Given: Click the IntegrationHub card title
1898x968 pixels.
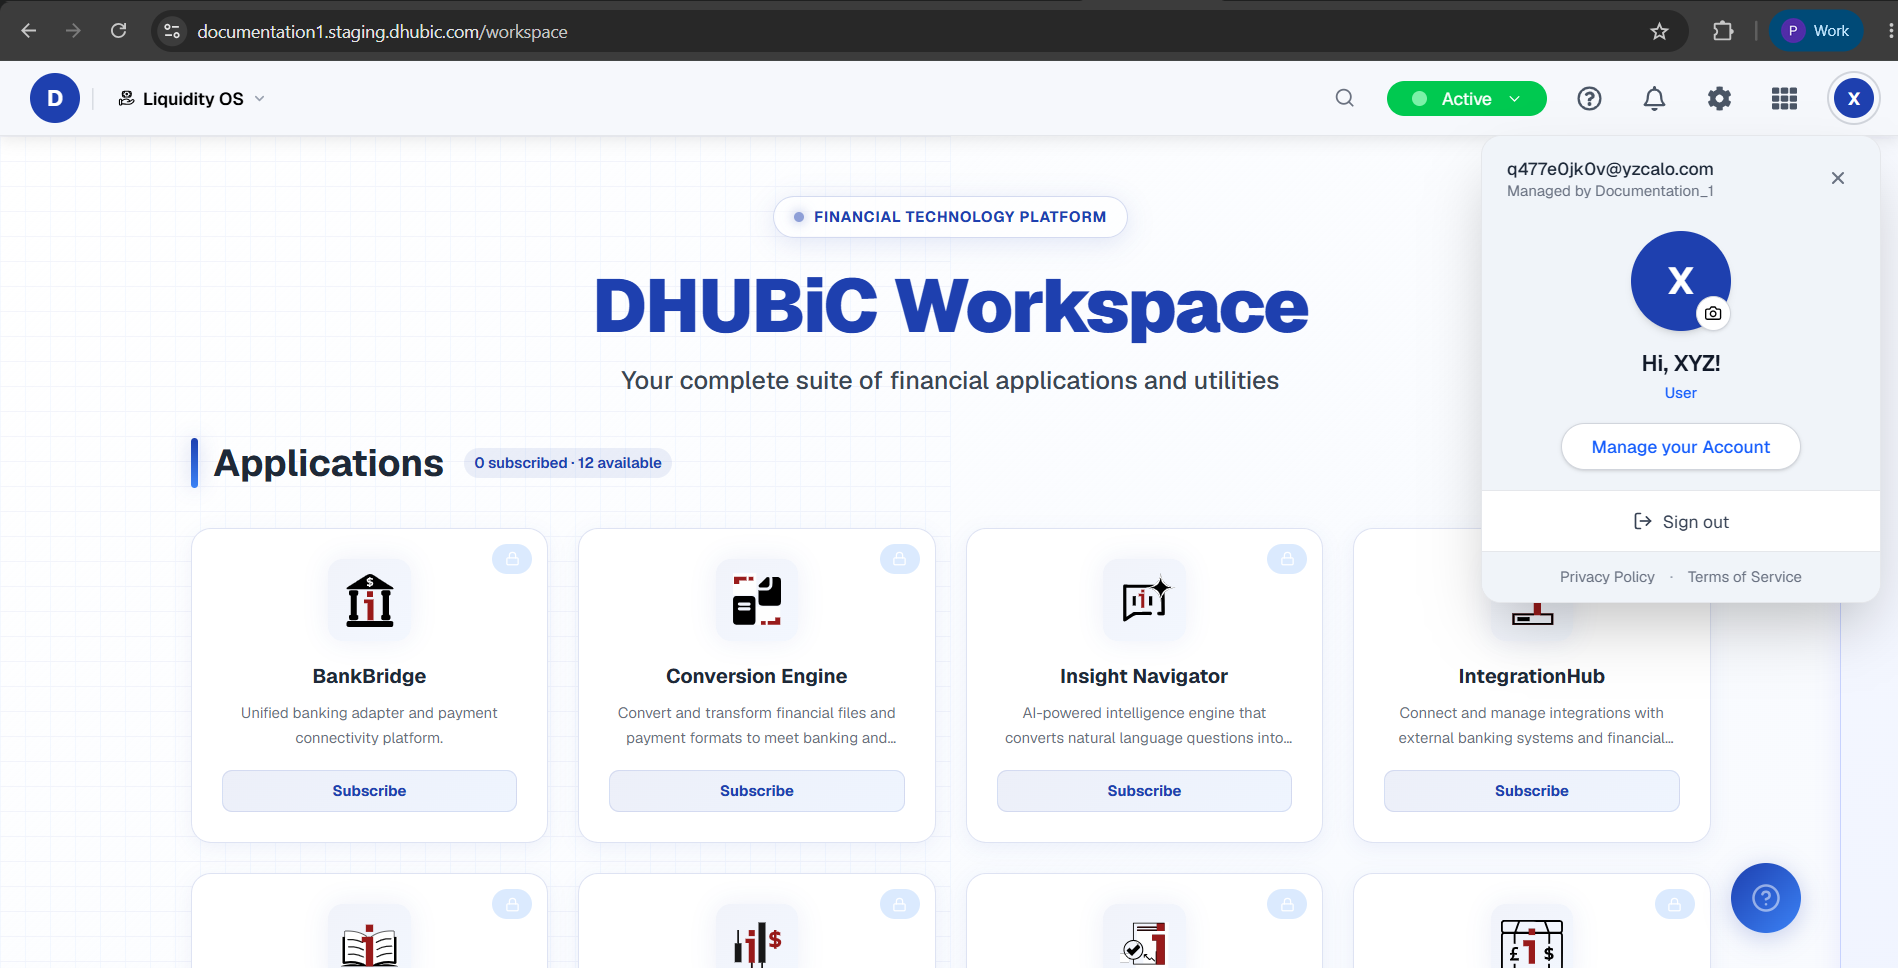Looking at the screenshot, I should 1531,676.
